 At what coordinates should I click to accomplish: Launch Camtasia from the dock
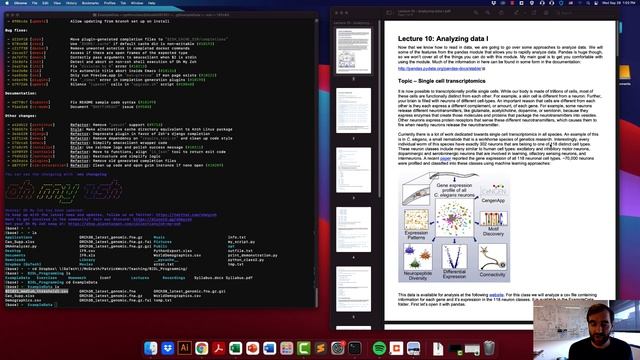(304, 348)
